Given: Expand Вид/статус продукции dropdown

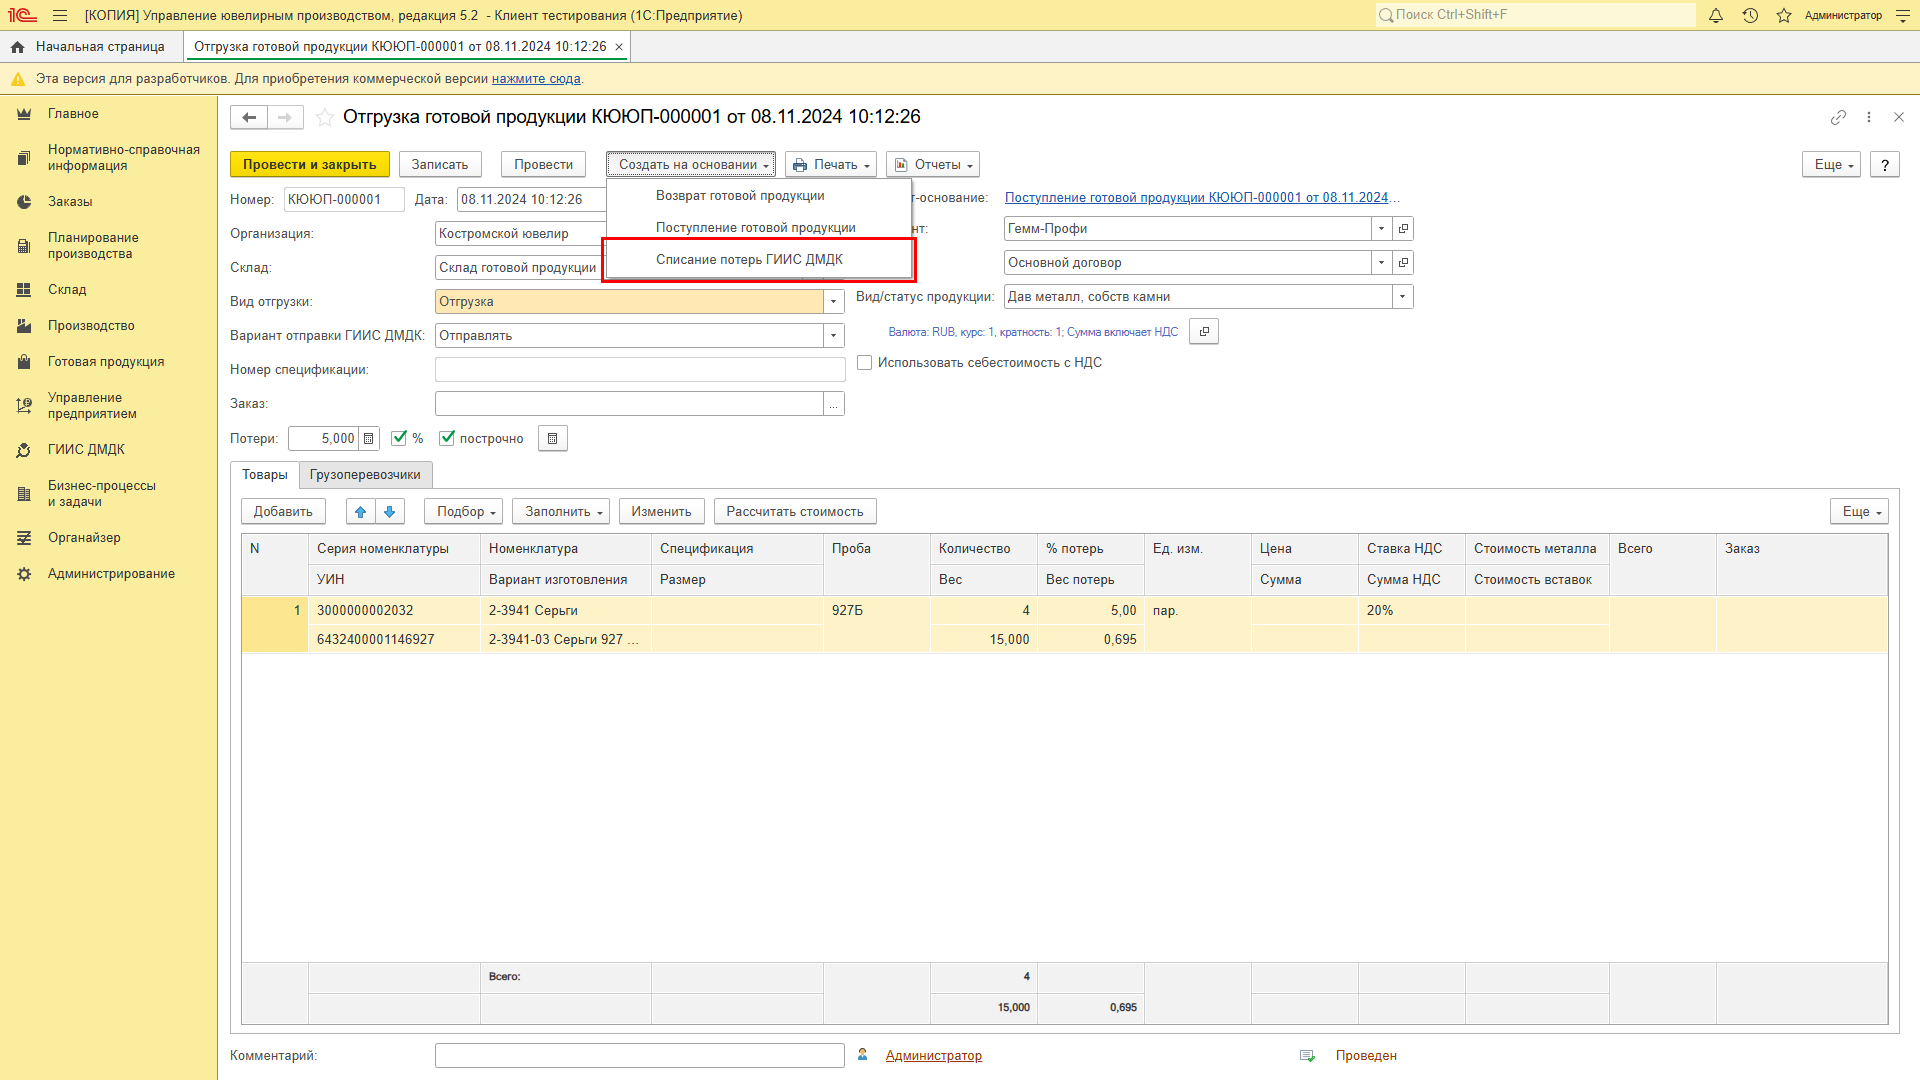Looking at the screenshot, I should pyautogui.click(x=1402, y=297).
